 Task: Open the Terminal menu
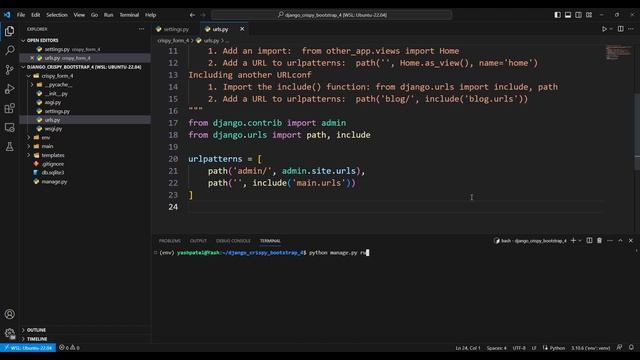coord(129,15)
